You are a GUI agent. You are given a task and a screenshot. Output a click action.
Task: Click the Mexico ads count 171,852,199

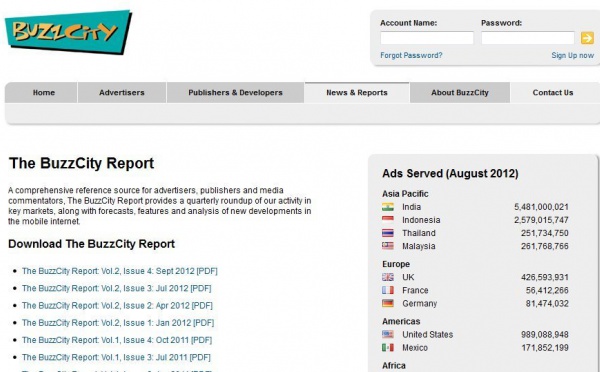point(545,348)
